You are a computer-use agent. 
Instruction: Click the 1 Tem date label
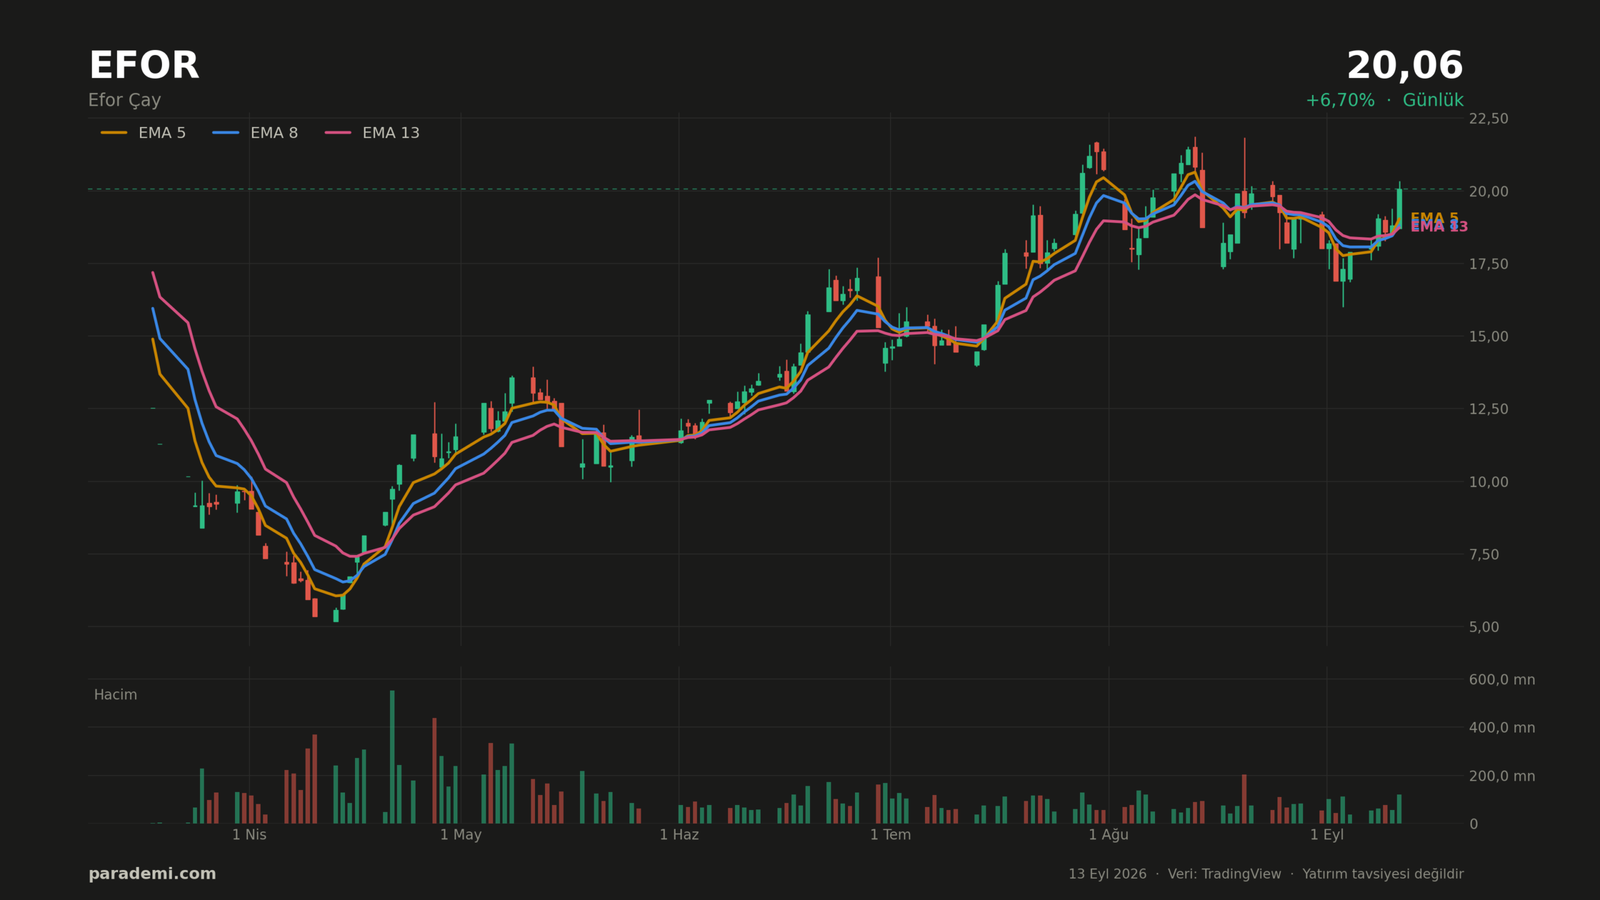[890, 835]
